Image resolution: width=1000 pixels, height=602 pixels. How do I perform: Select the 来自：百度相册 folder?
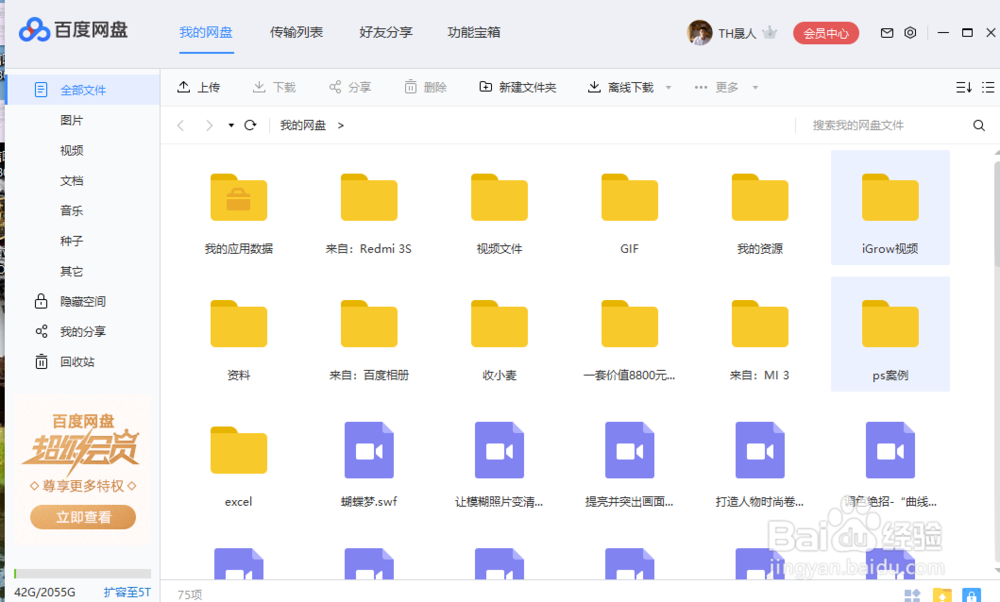pos(369,340)
